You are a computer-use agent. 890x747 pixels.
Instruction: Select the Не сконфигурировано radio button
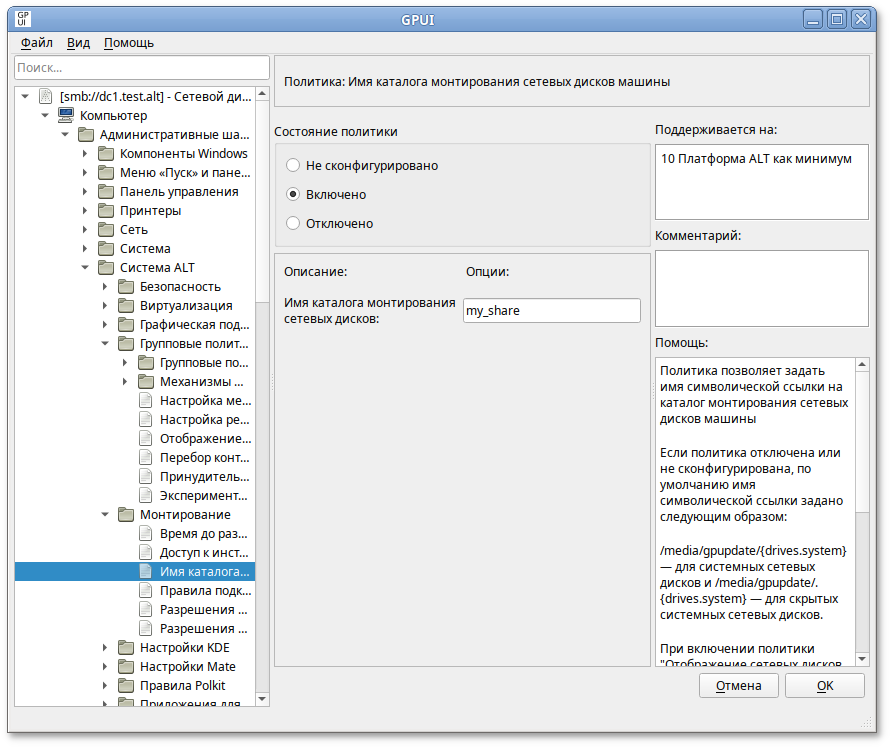(293, 166)
